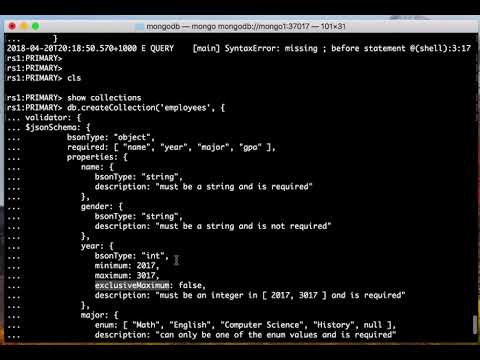Image resolution: width=480 pixels, height=360 pixels.
Task: Click the 'properties: {' line
Action: point(97,157)
